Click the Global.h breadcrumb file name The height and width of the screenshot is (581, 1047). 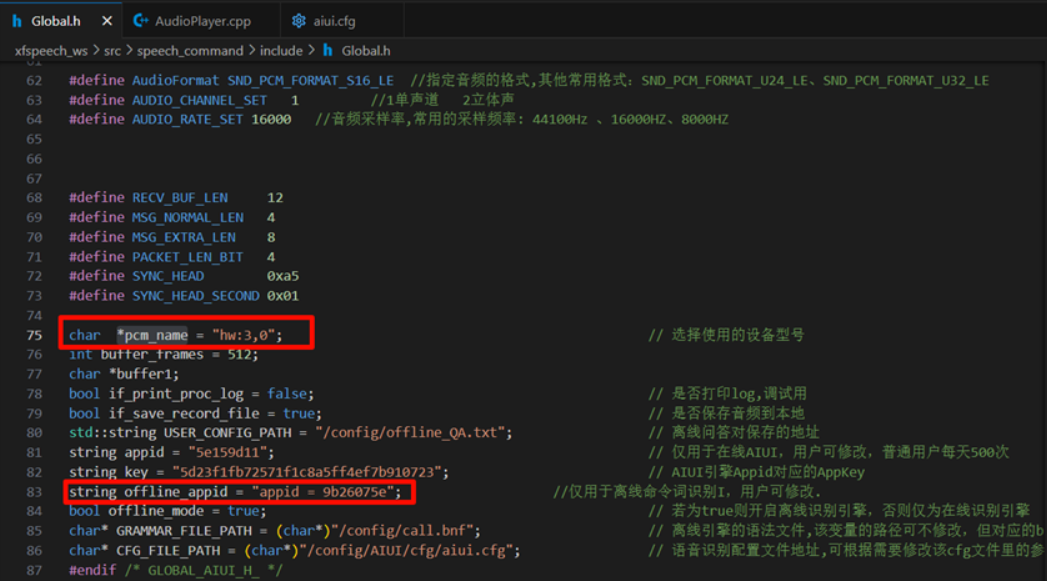[366, 50]
